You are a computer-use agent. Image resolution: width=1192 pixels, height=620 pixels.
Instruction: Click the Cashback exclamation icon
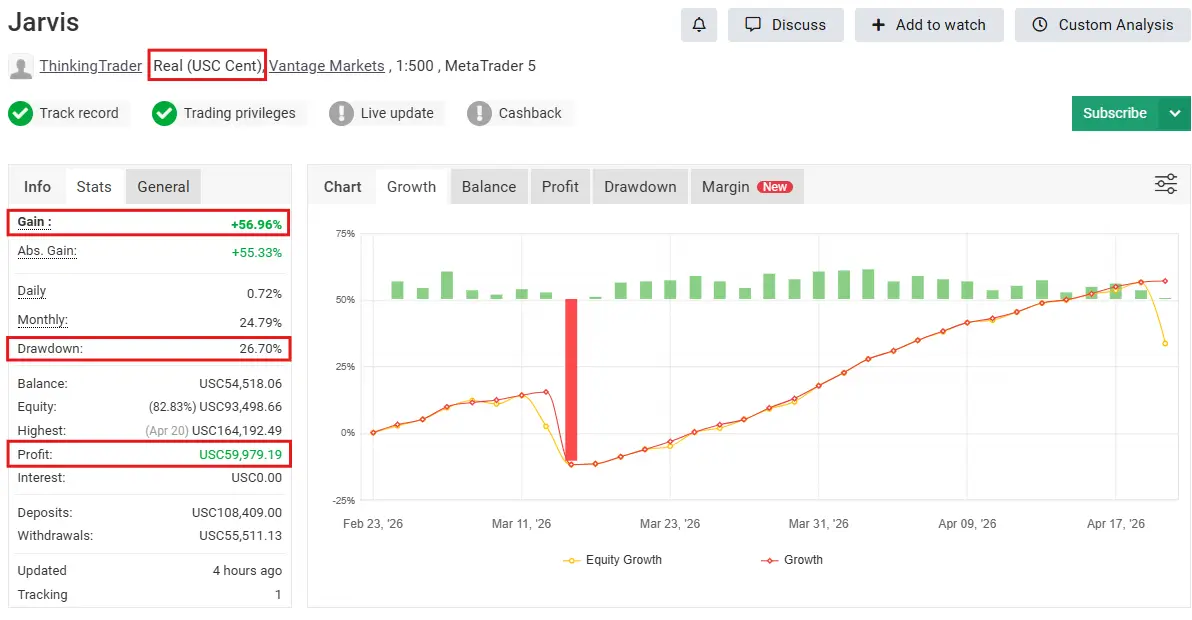(480, 113)
